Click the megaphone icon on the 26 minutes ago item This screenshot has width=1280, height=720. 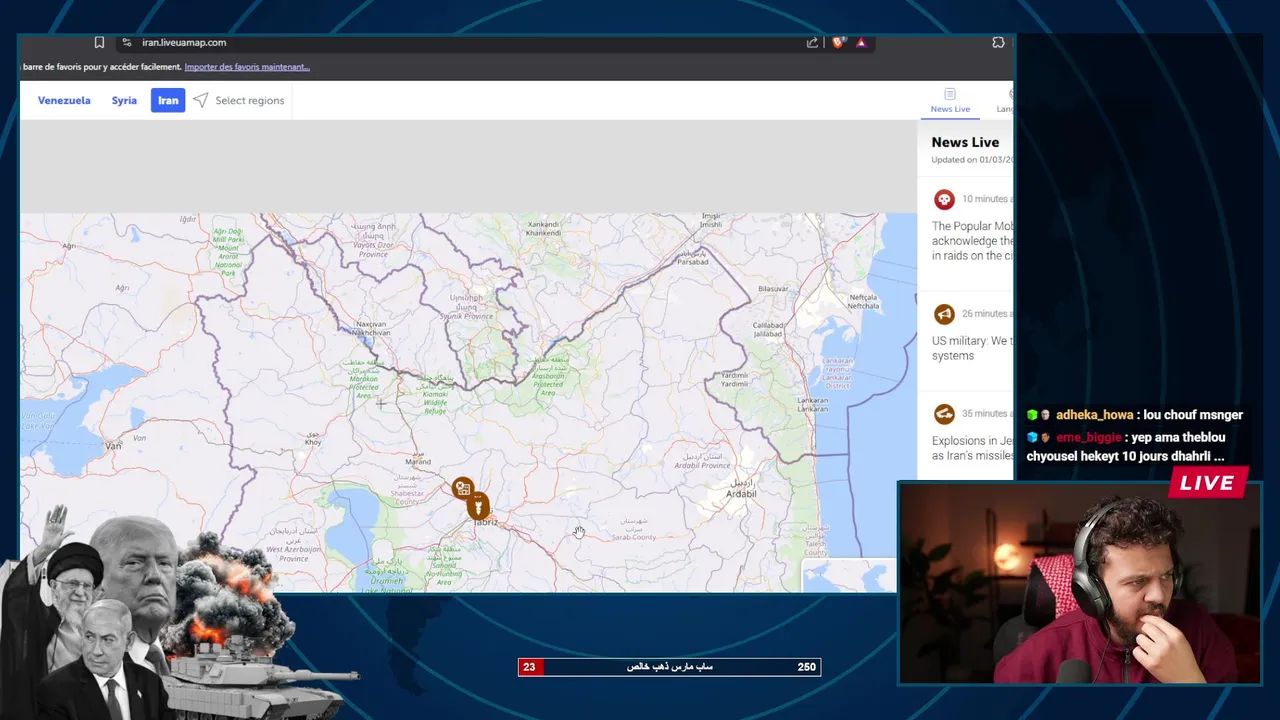[x=944, y=314]
